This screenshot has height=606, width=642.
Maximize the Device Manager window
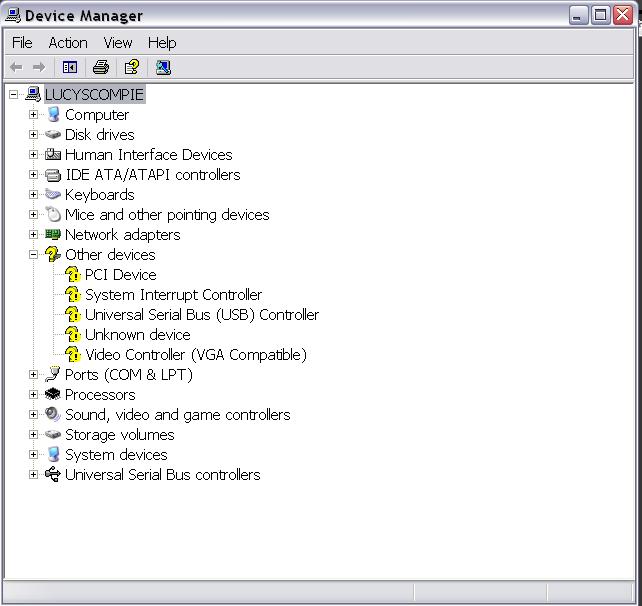point(601,16)
